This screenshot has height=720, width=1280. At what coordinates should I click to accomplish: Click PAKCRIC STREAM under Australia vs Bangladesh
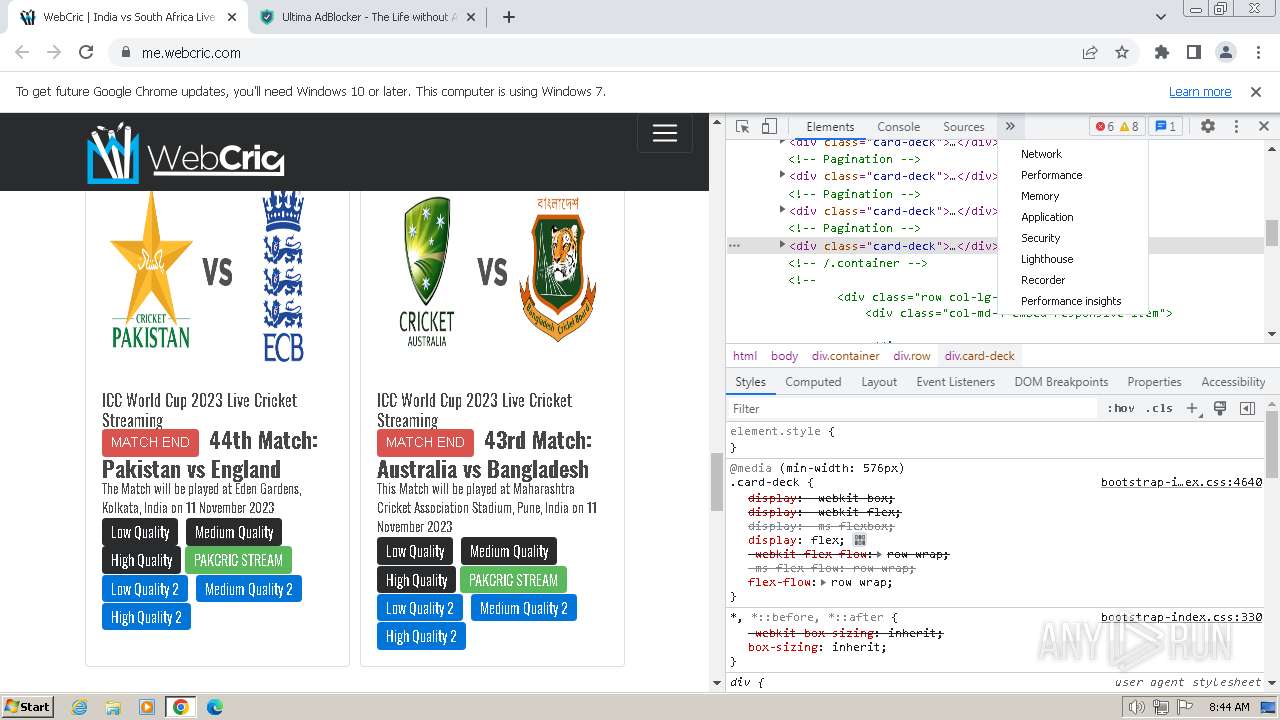(x=513, y=580)
